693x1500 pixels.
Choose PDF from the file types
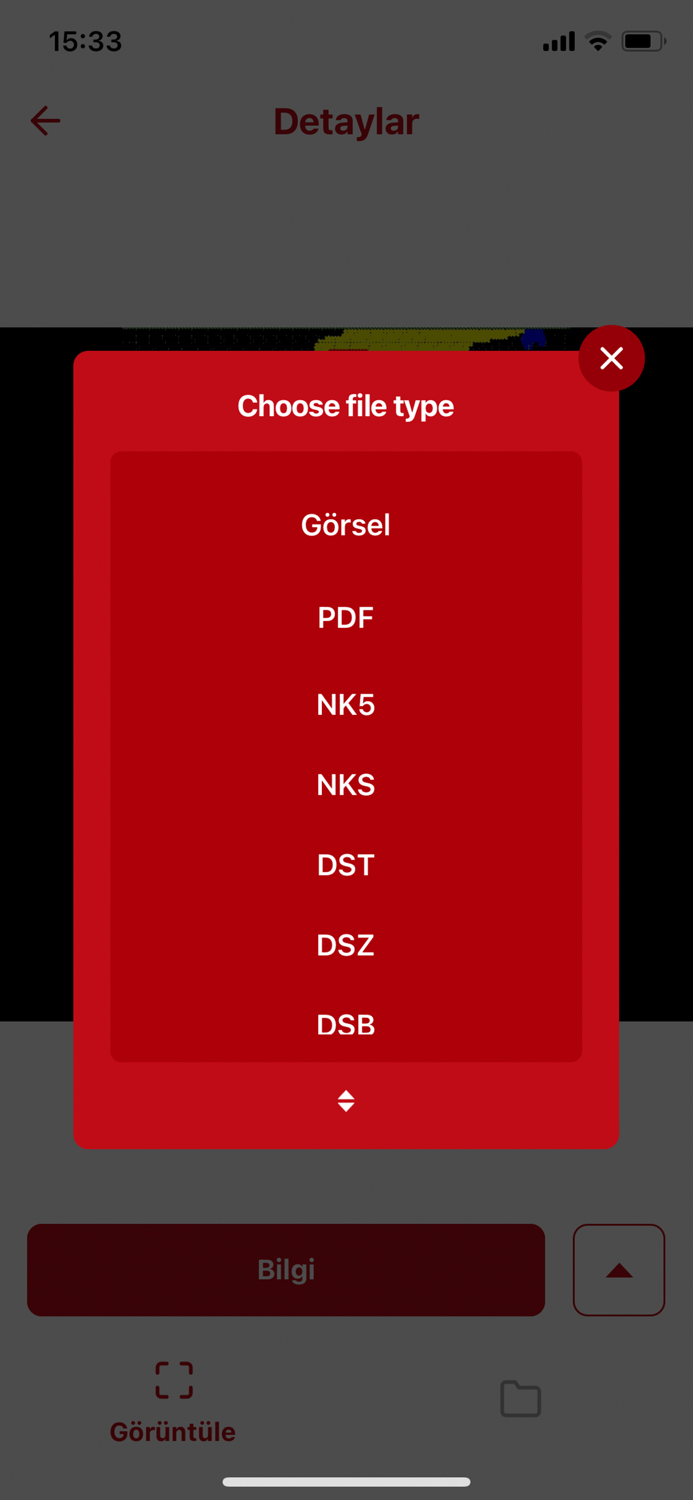346,617
